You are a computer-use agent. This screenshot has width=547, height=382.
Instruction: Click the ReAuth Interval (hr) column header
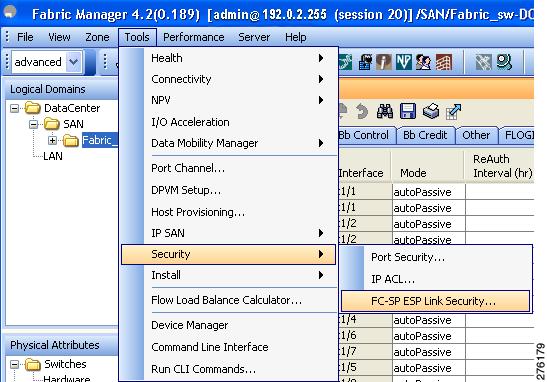[x=500, y=166]
